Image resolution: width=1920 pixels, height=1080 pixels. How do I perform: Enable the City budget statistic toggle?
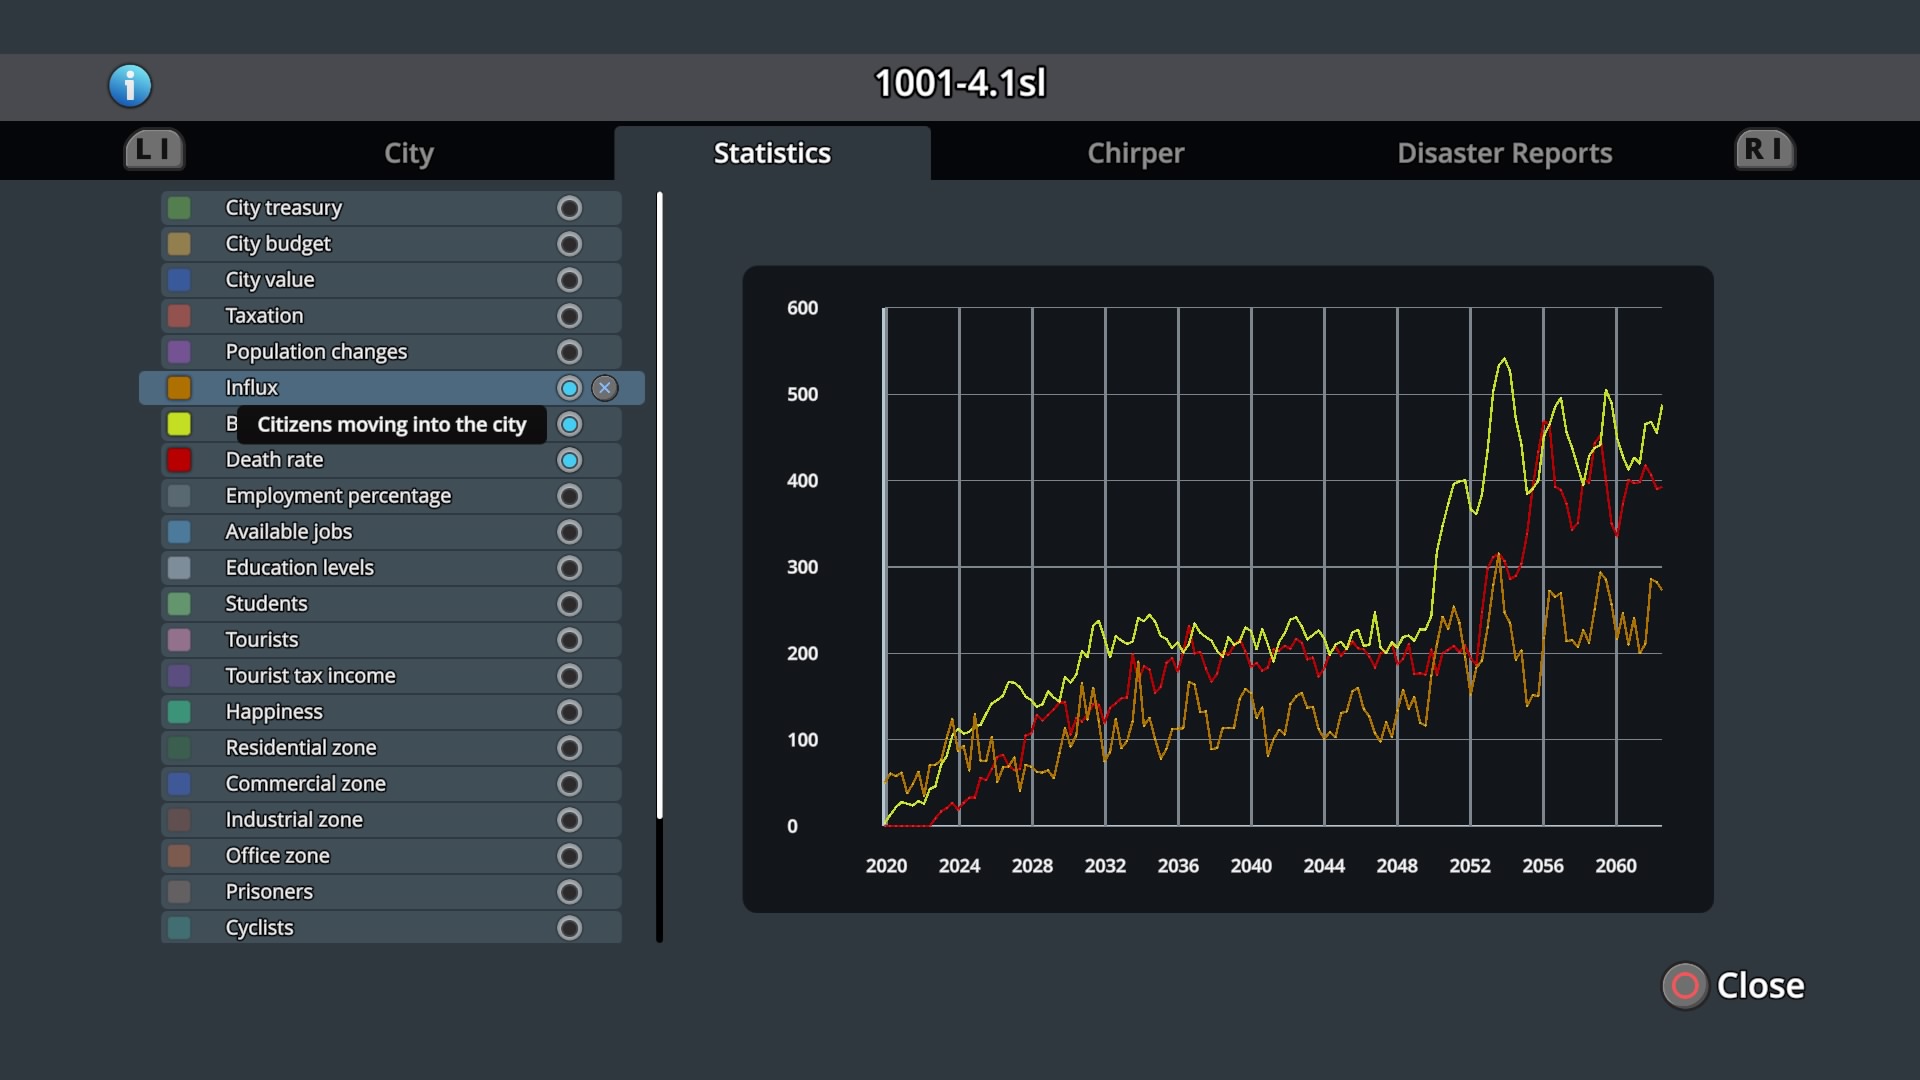click(x=569, y=244)
